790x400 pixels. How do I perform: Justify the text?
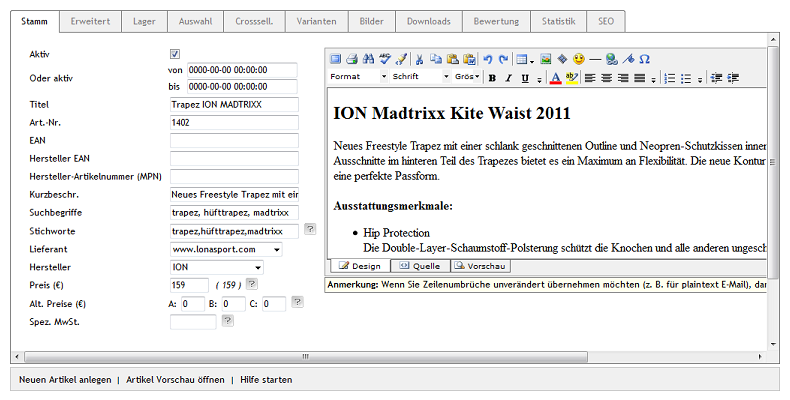639,78
